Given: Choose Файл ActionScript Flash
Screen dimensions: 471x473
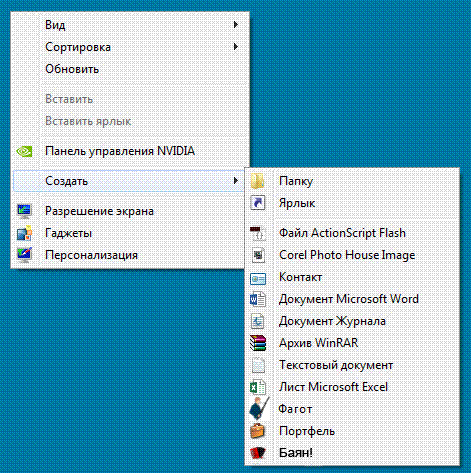Looking at the screenshot, I should point(352,233).
